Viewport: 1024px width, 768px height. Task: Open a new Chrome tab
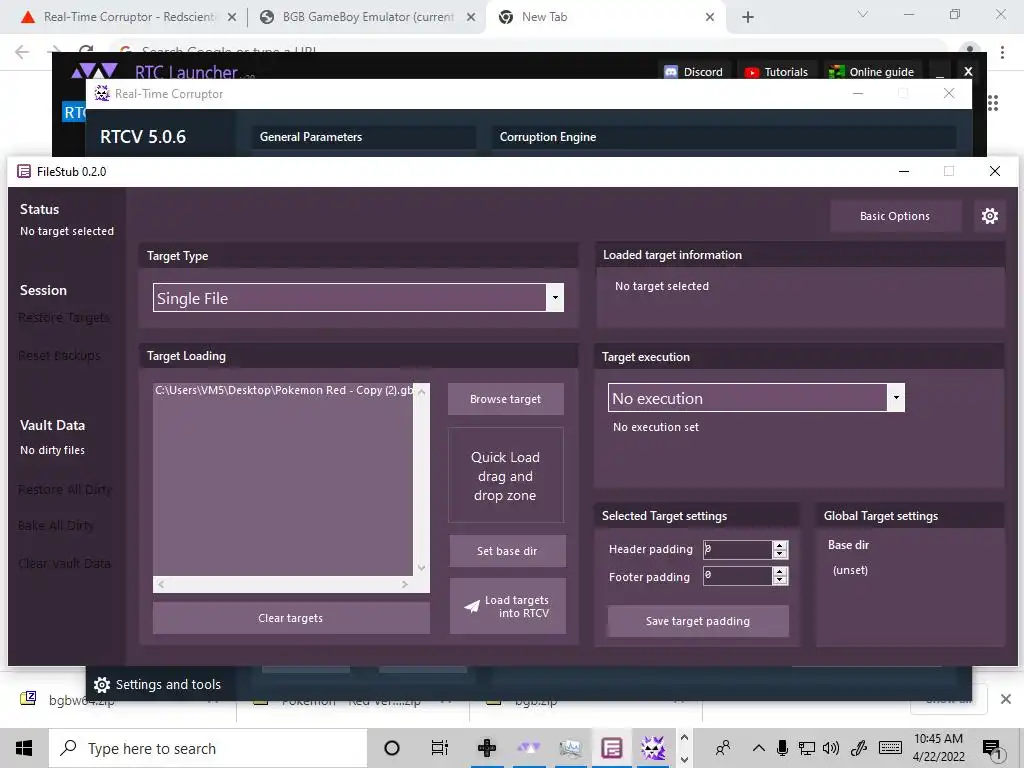(748, 18)
